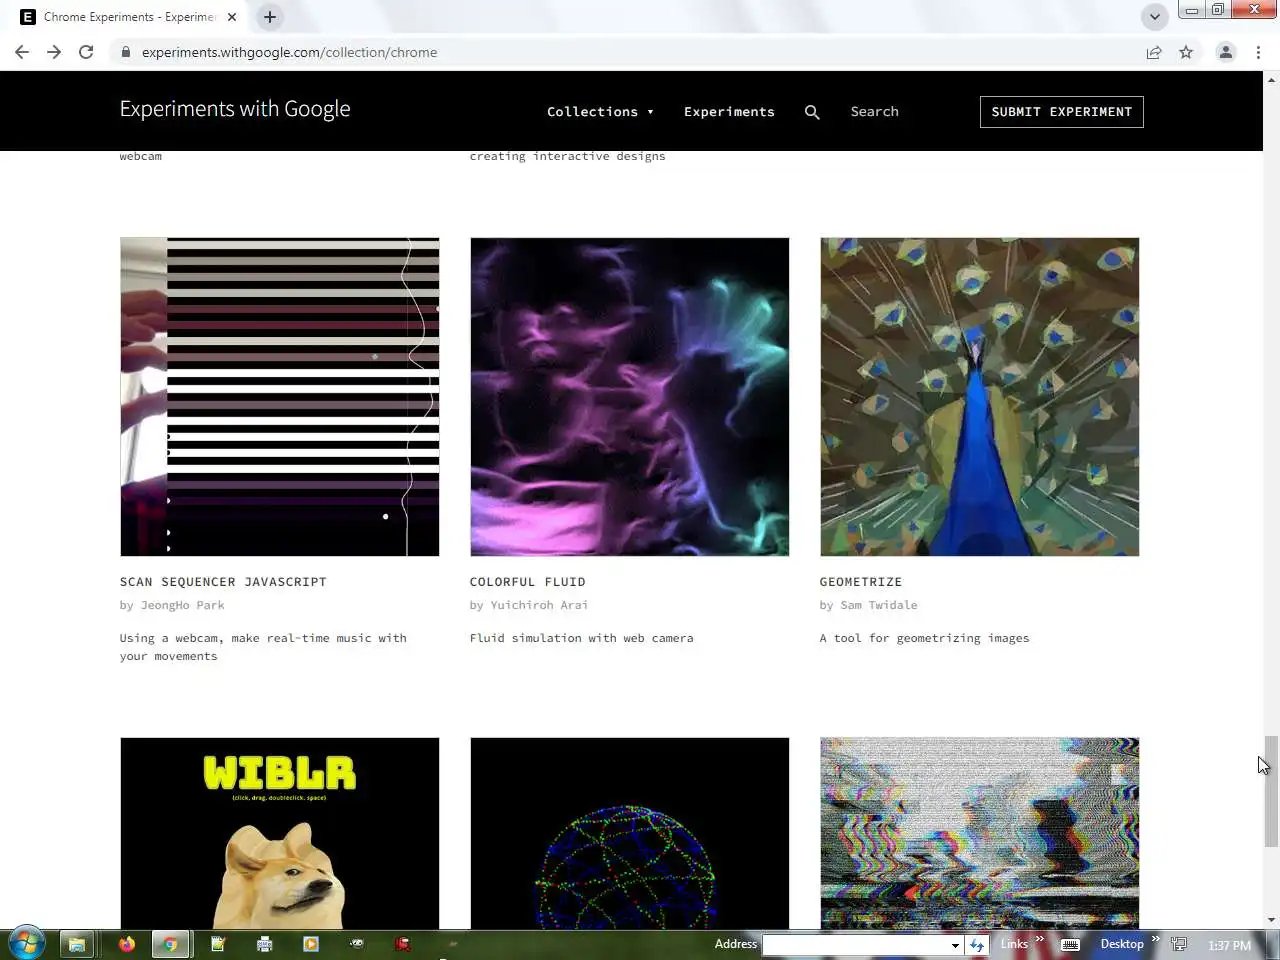Open the taskbar Address dropdown arrow

[x=955, y=945]
